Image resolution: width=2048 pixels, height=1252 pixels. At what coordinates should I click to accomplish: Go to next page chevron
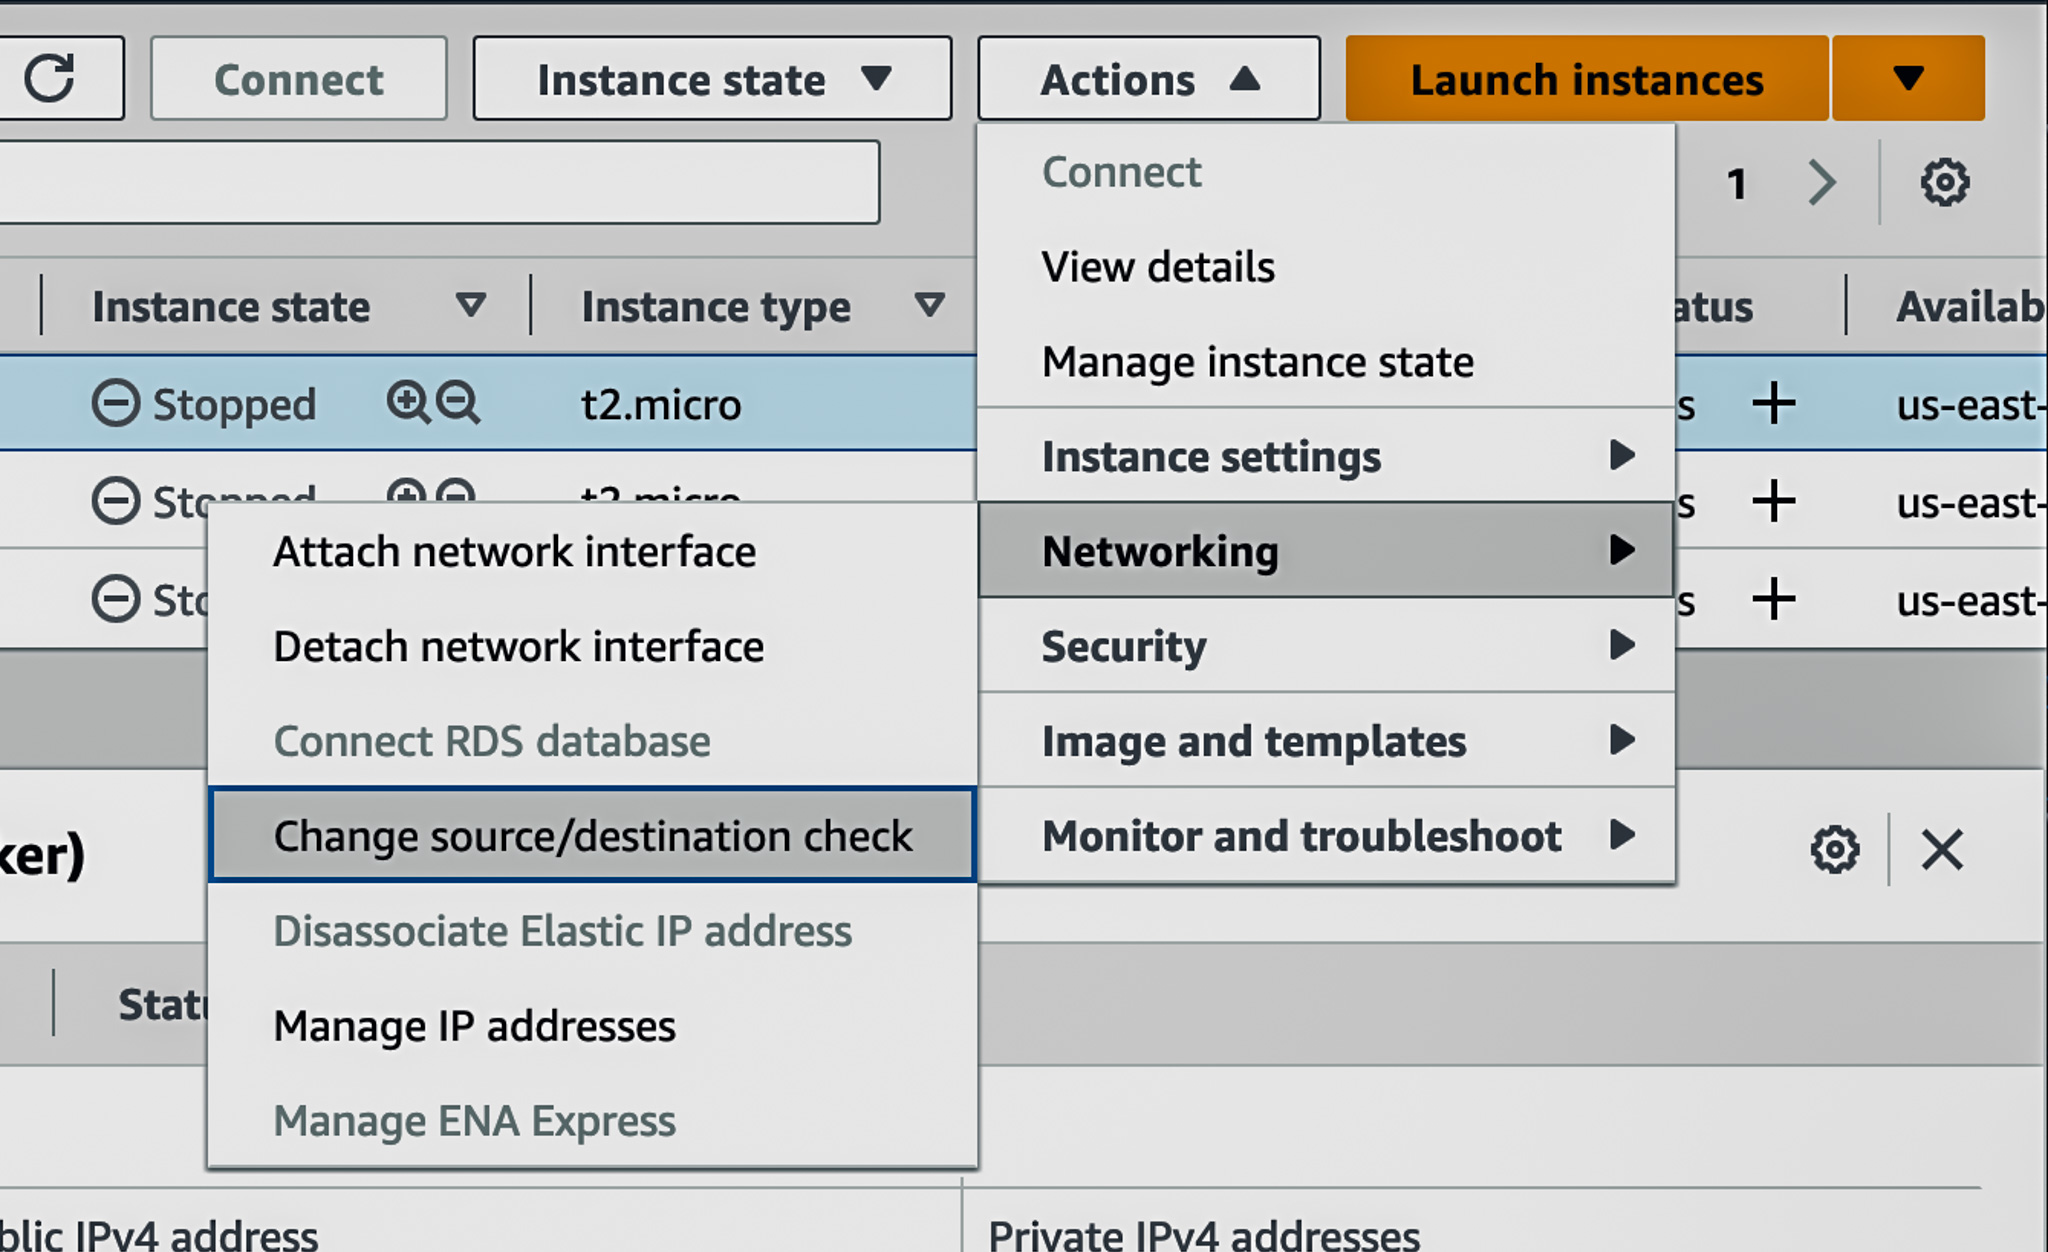pos(1822,183)
